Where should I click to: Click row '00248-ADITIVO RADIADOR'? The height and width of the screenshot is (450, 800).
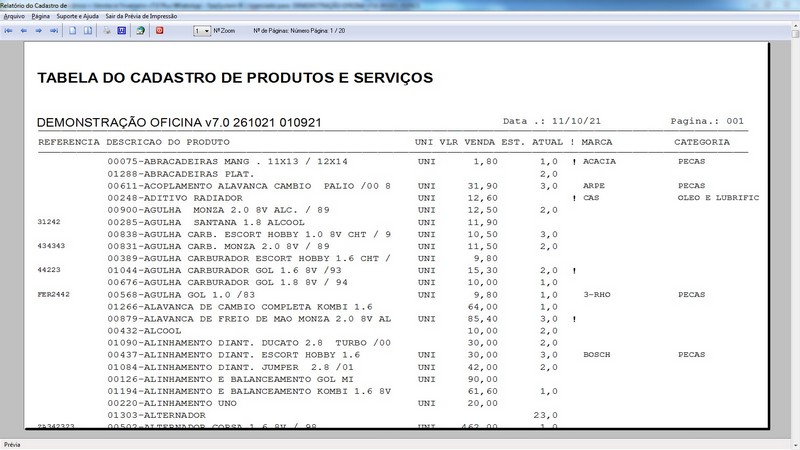click(175, 198)
